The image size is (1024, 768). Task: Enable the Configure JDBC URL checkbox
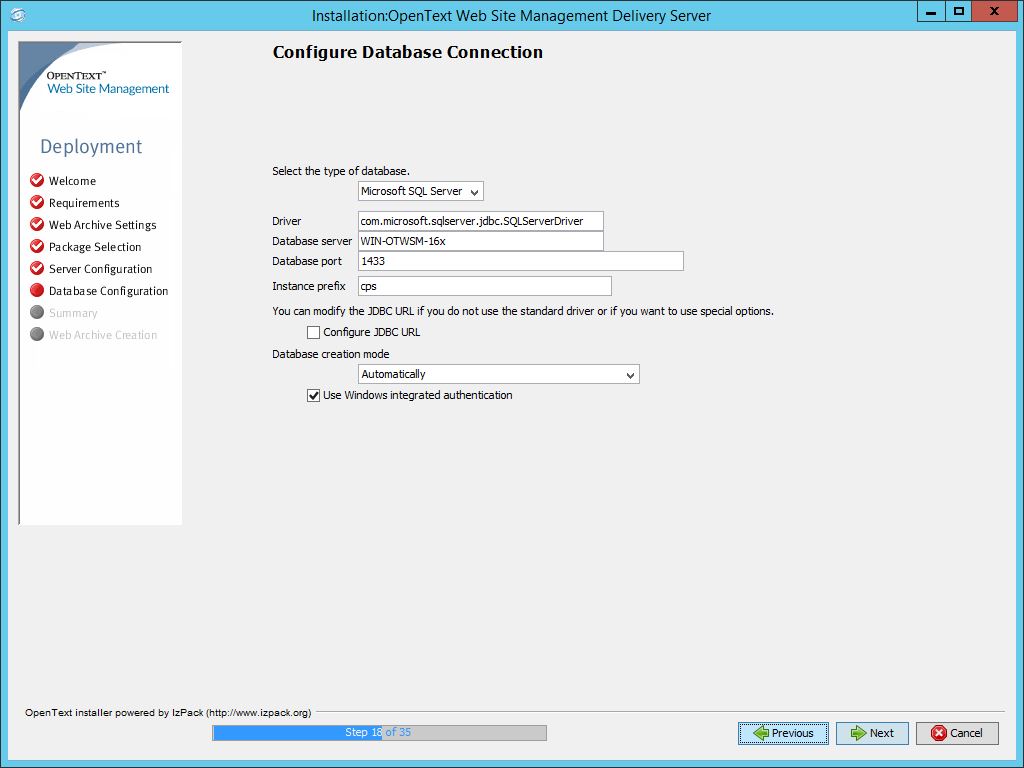pos(313,332)
